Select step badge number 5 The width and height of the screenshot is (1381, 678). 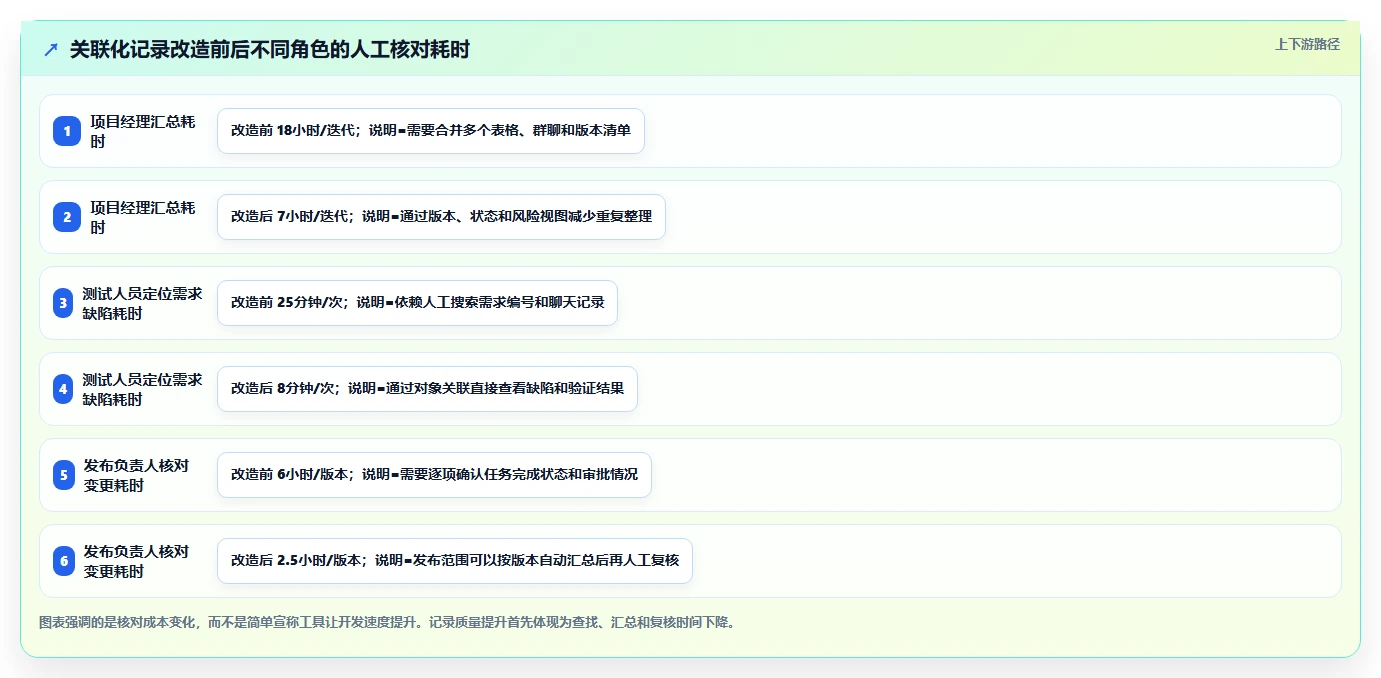pos(64,475)
